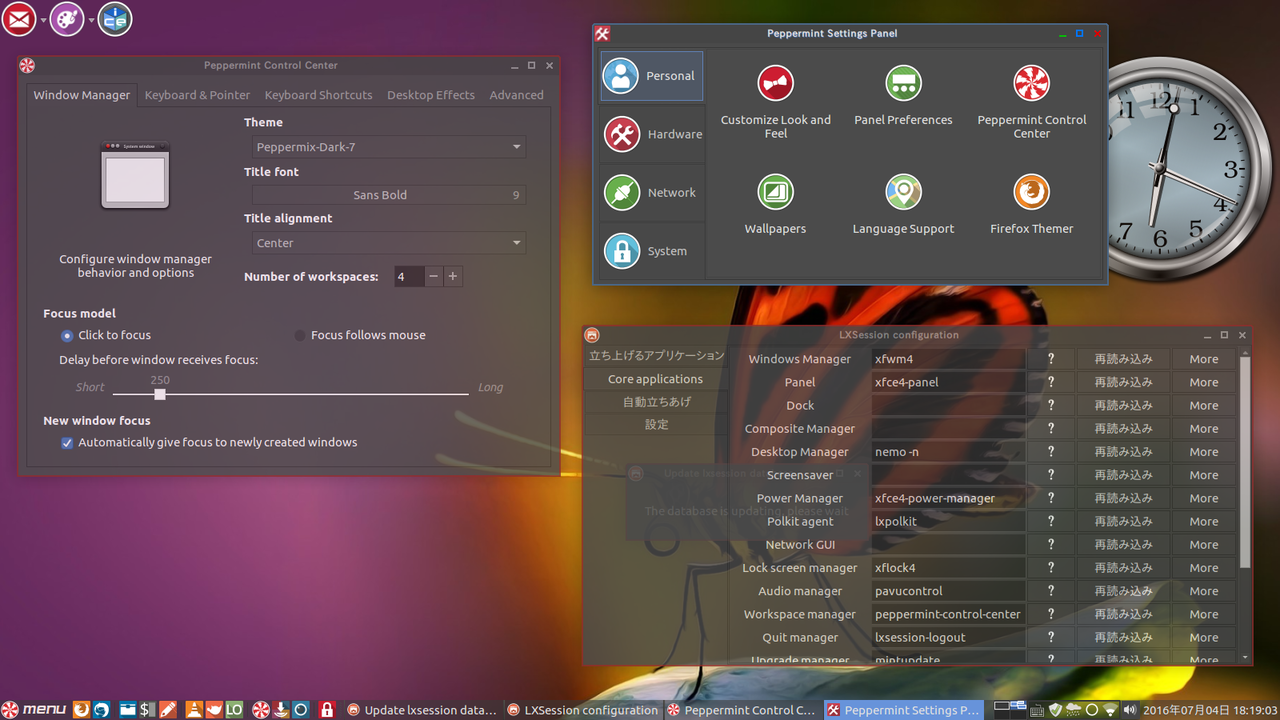Select Focus follows mouse radio button
This screenshot has height=720, width=1280.
(300, 336)
